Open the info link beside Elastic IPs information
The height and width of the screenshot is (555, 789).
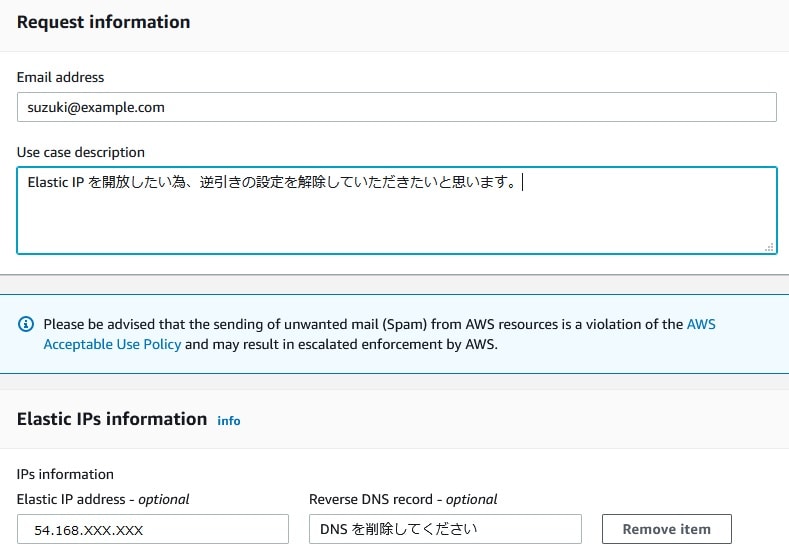228,421
